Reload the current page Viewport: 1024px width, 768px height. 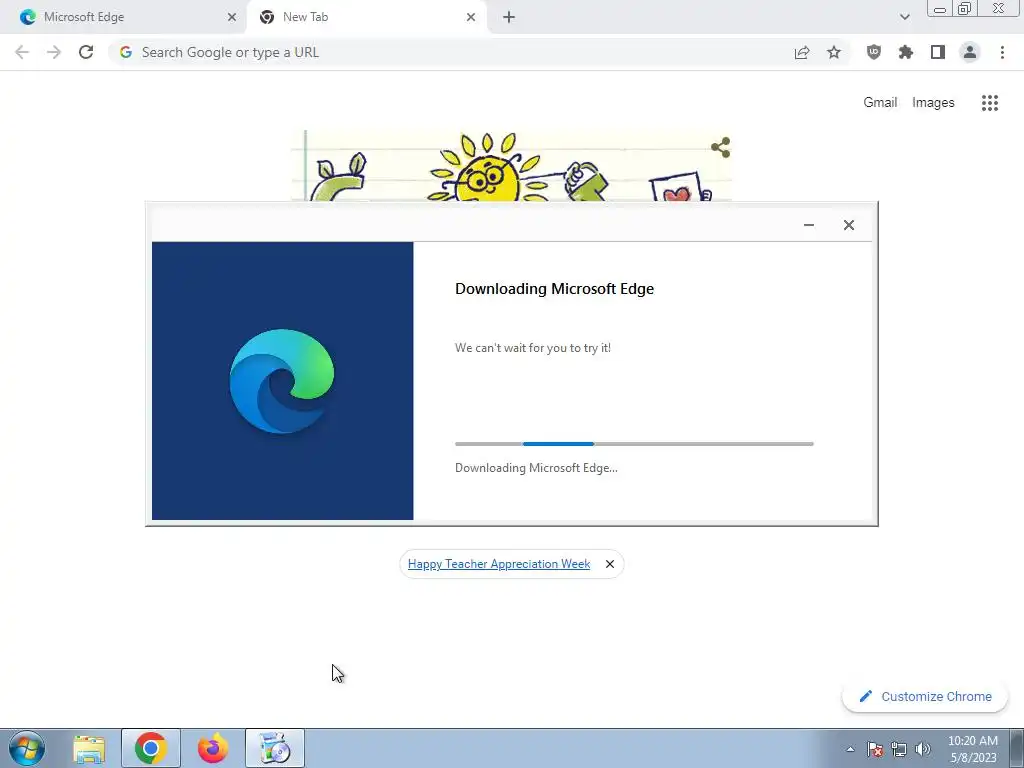pos(86,52)
